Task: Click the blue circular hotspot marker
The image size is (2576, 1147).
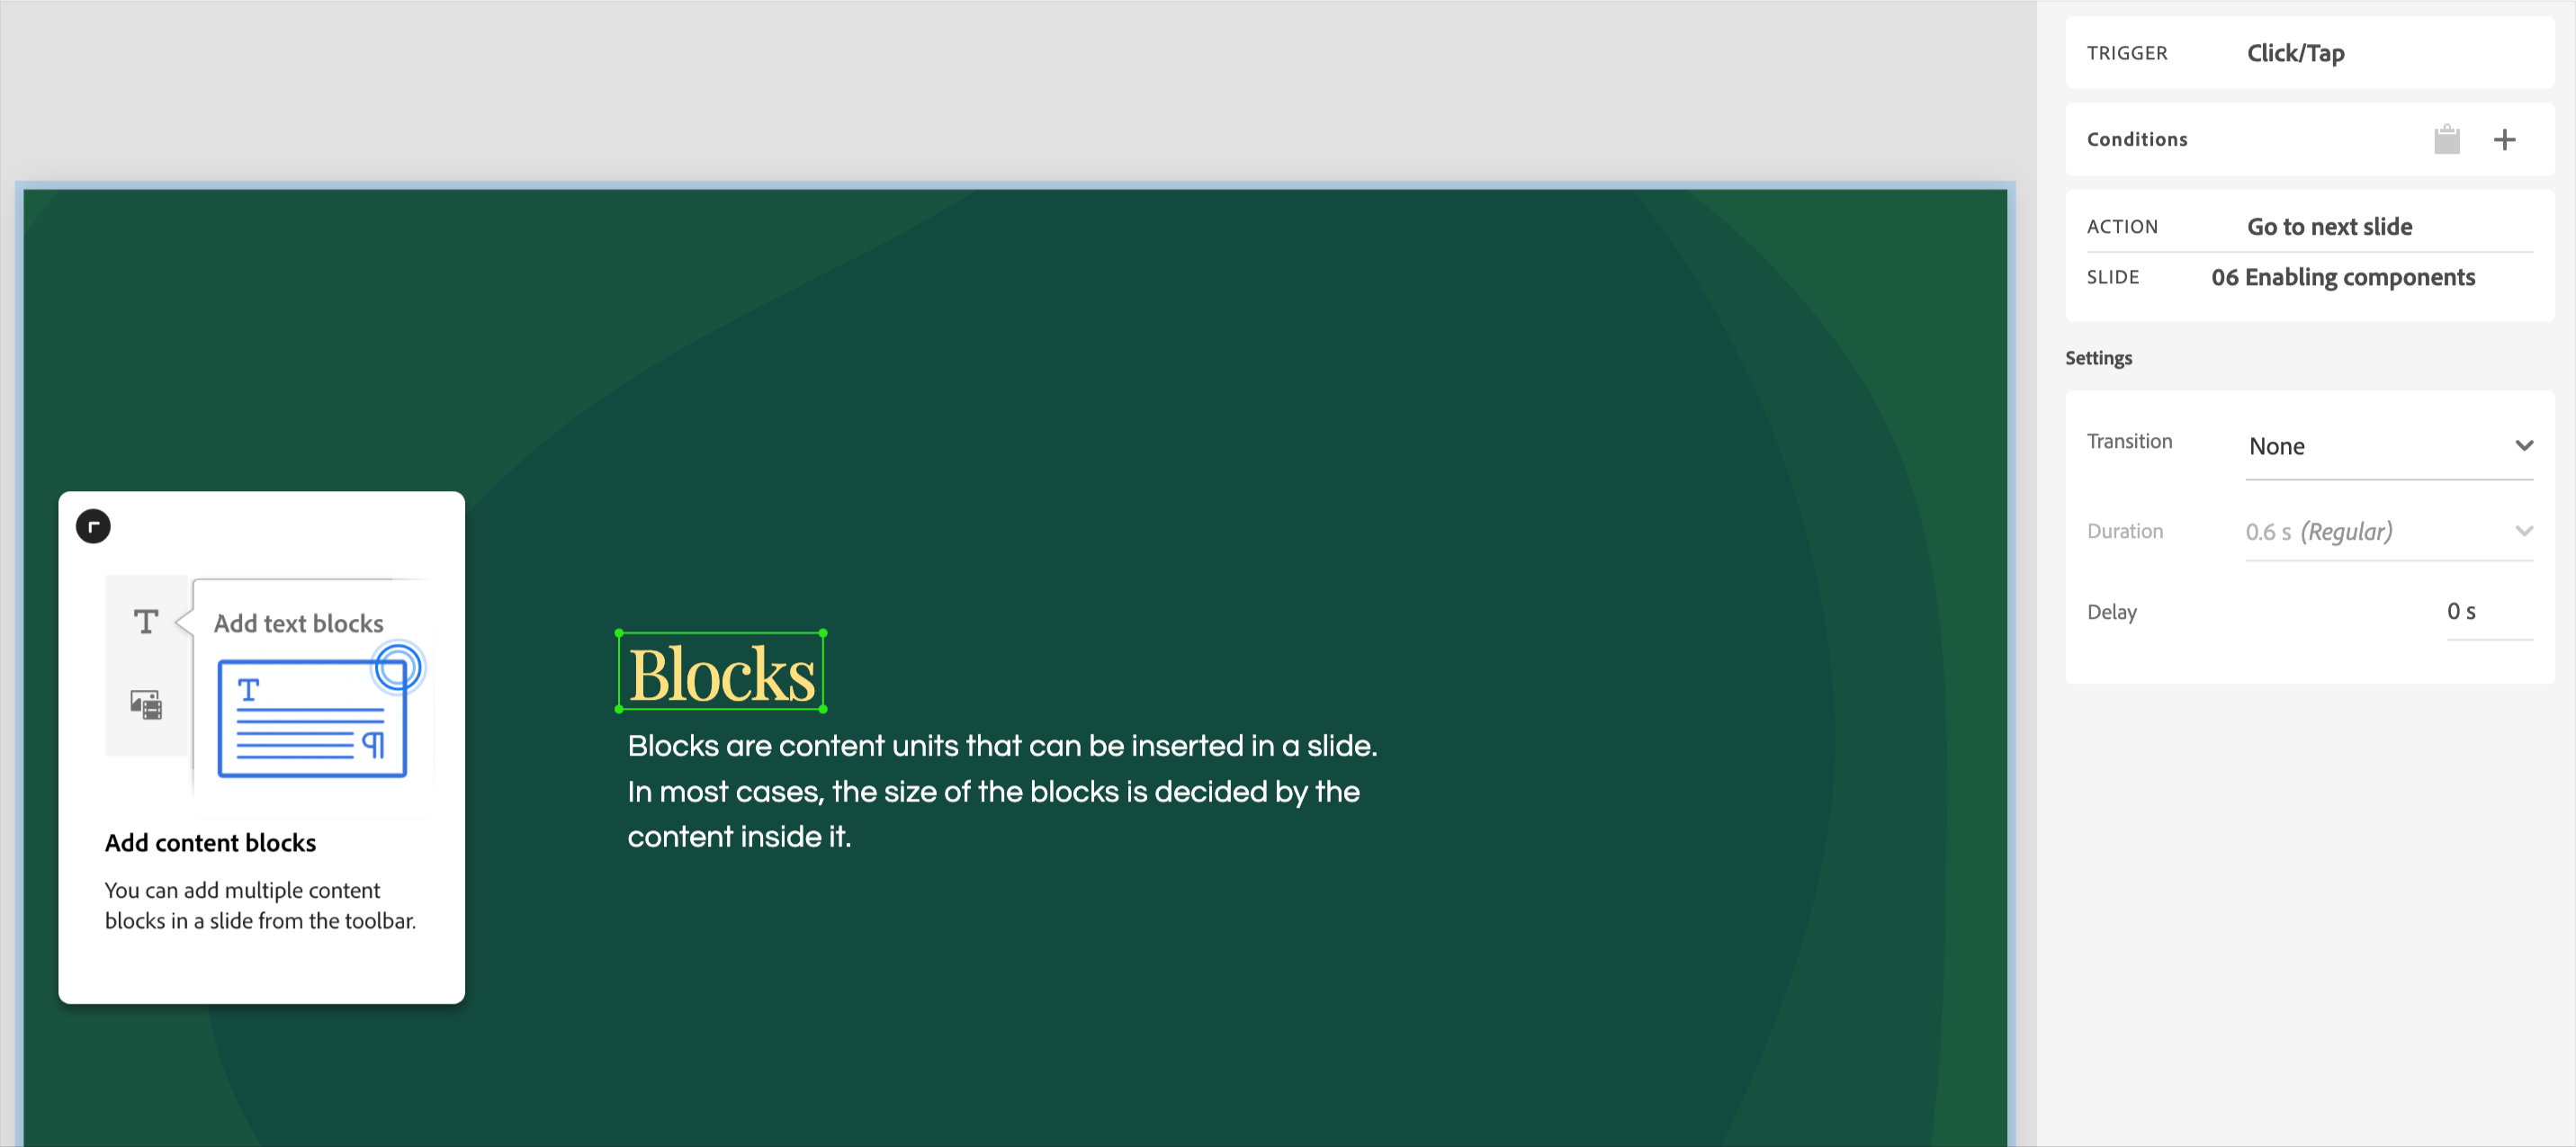Action: pos(397,667)
